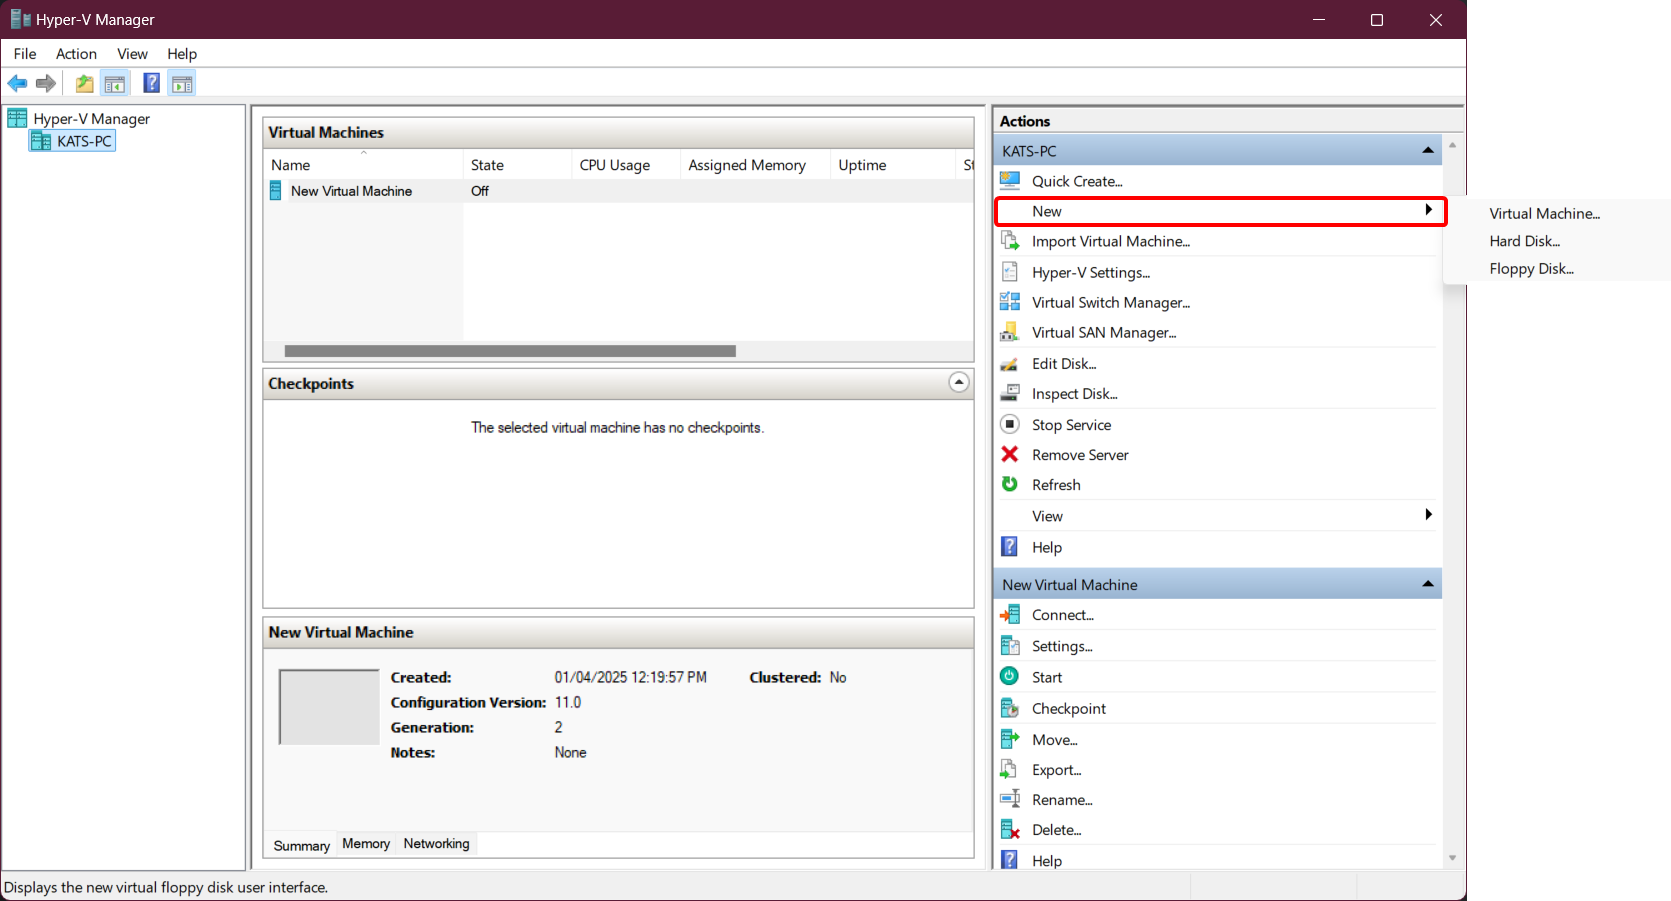The image size is (1671, 901).
Task: Toggle the Show/Hide Console Tree toolbar icon
Action: click(115, 83)
